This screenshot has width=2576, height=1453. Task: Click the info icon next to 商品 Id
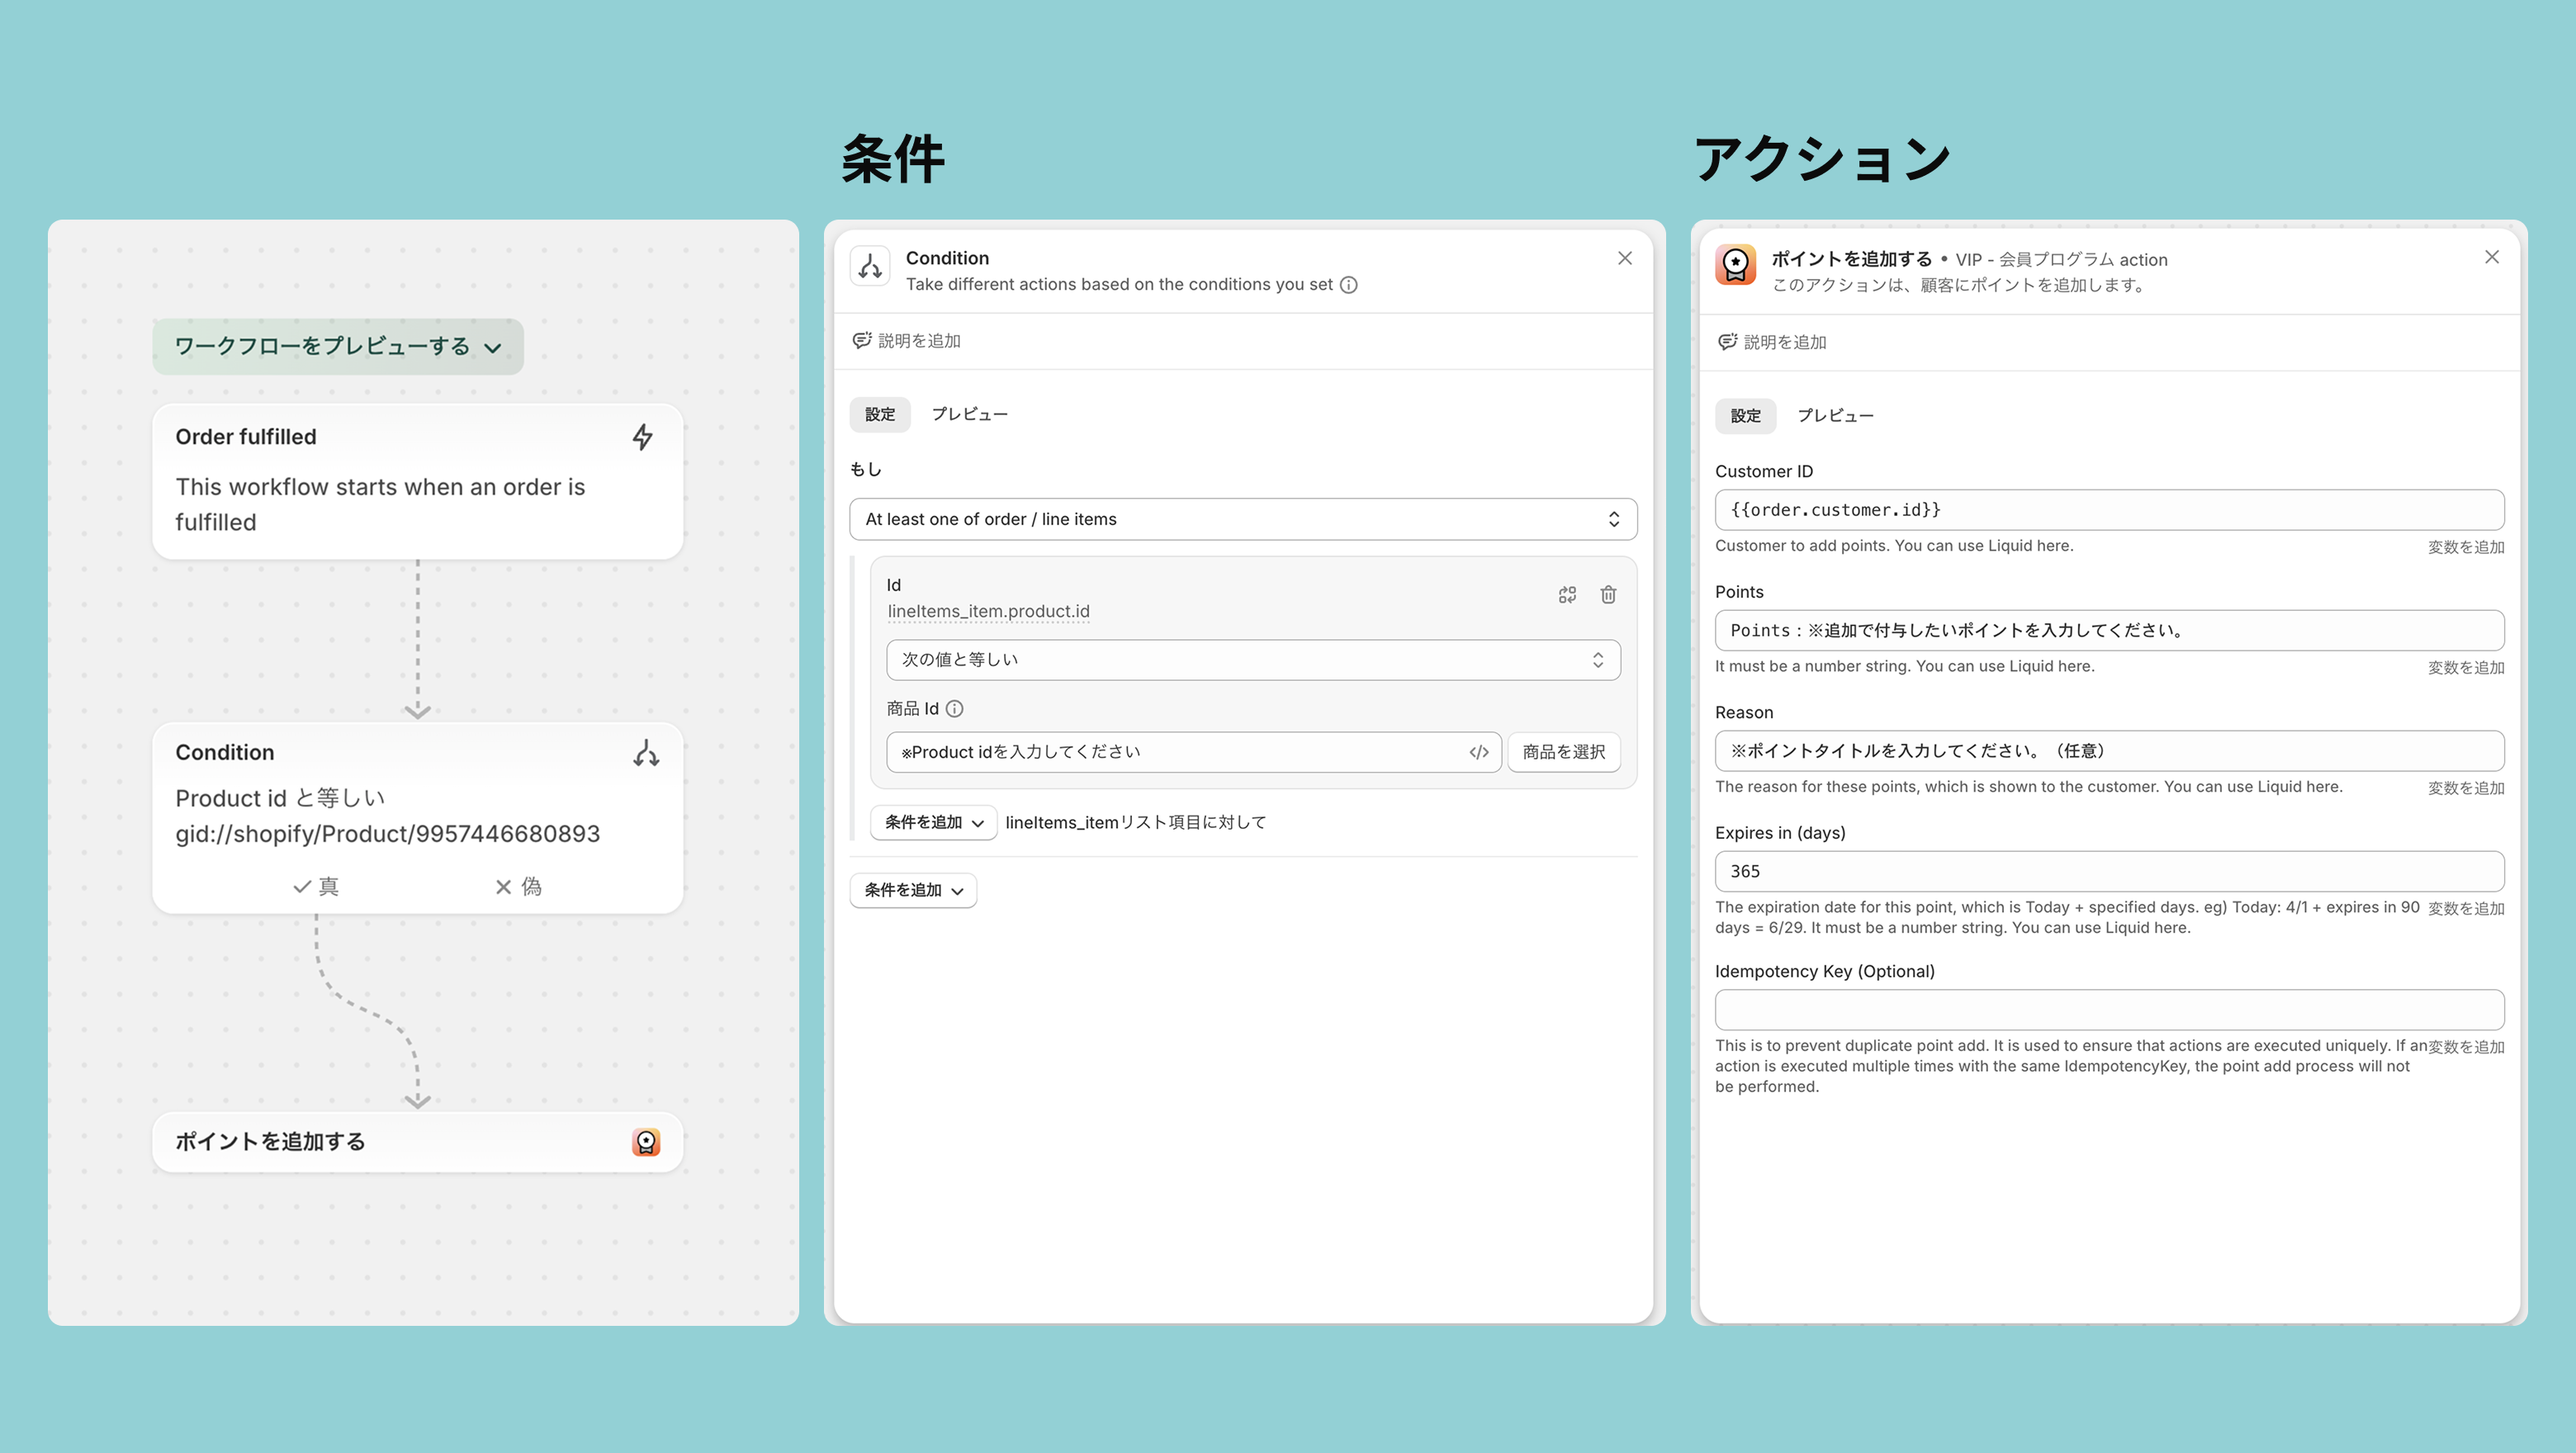point(955,709)
